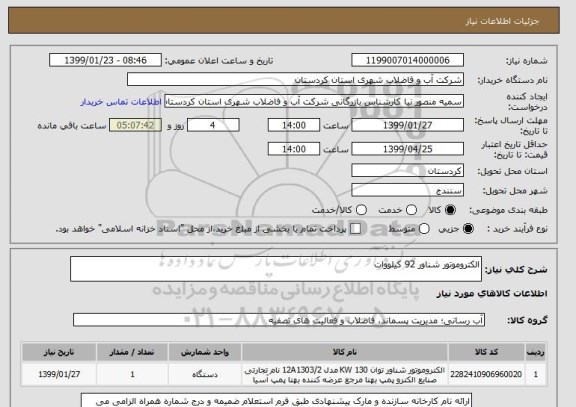Image resolution: width=576 pixels, height=407 pixels.
Task: Click the table need date cell 1399/01/27
Action: click(59, 374)
